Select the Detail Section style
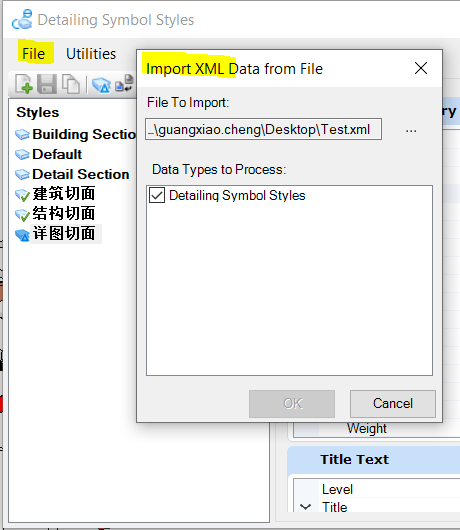This screenshot has width=460, height=530. (81, 174)
